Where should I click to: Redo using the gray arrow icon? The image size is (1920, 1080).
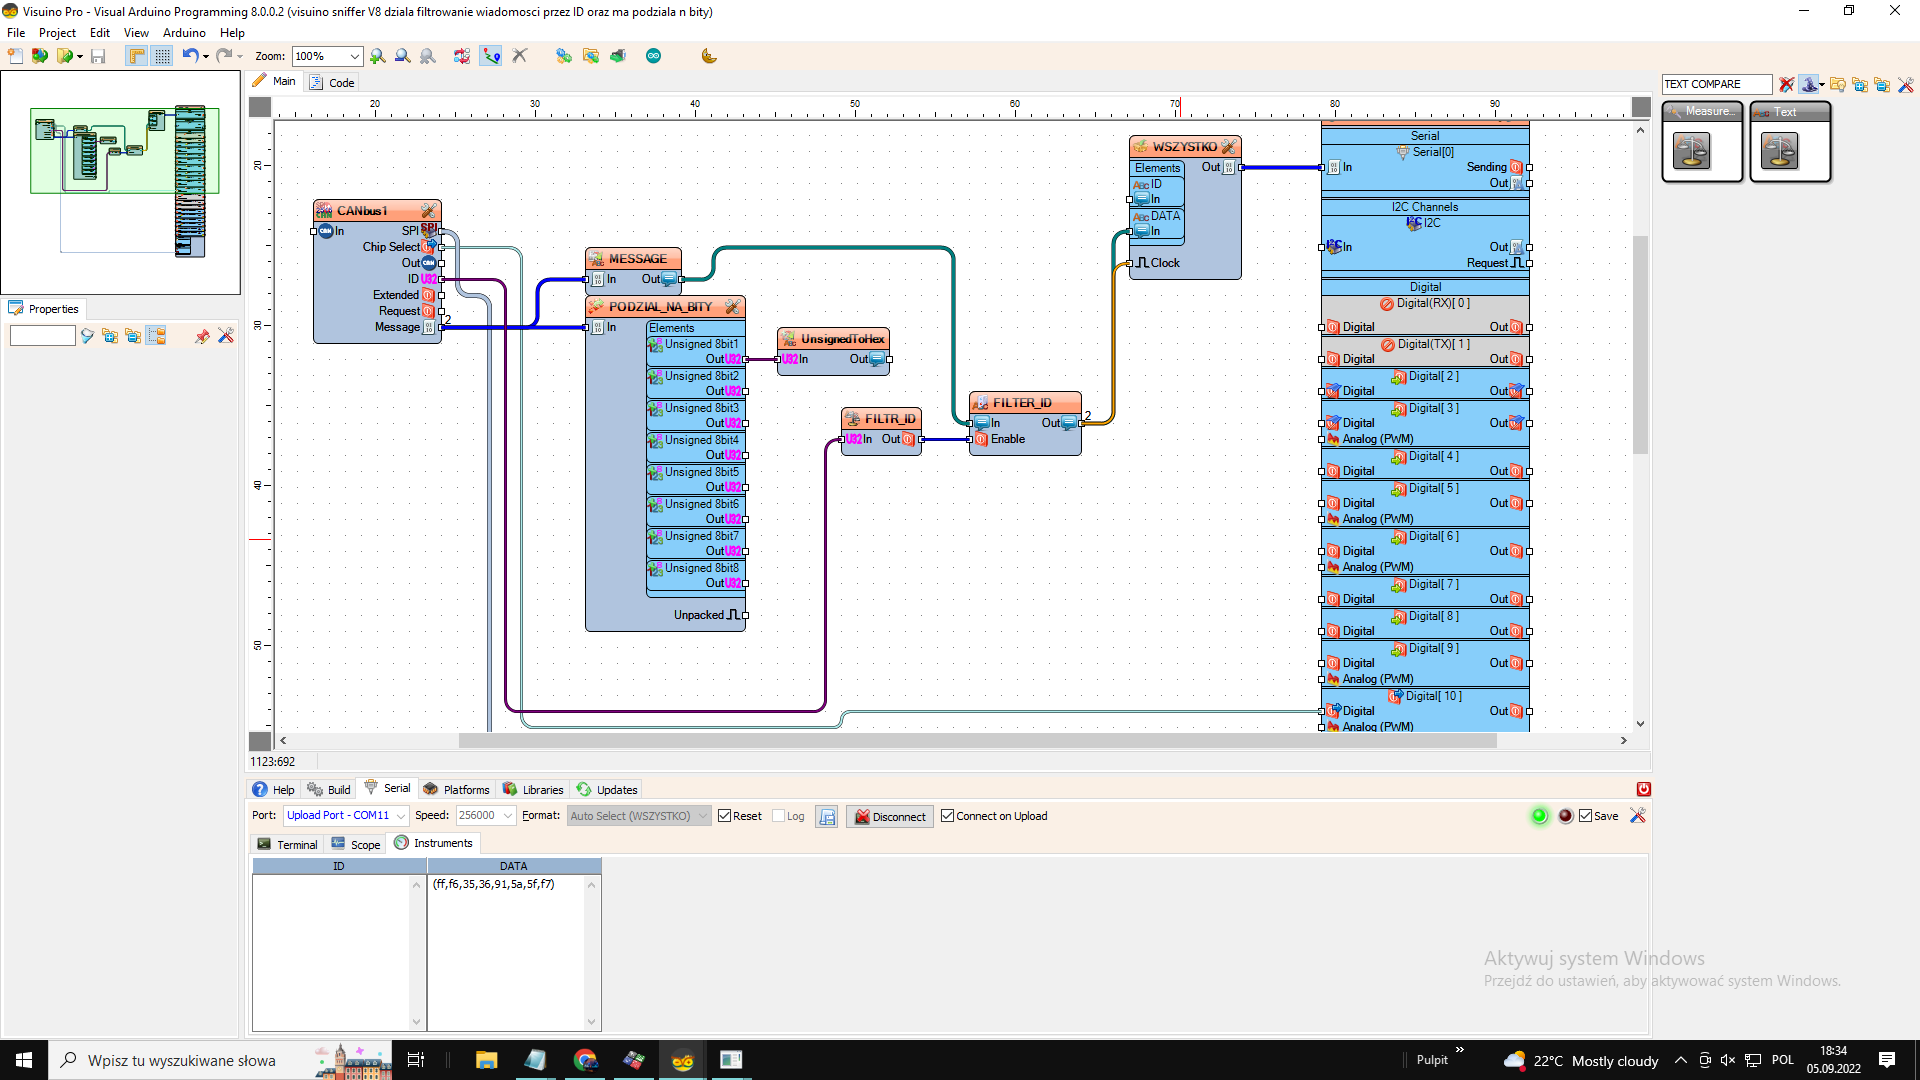pyautogui.click(x=223, y=56)
